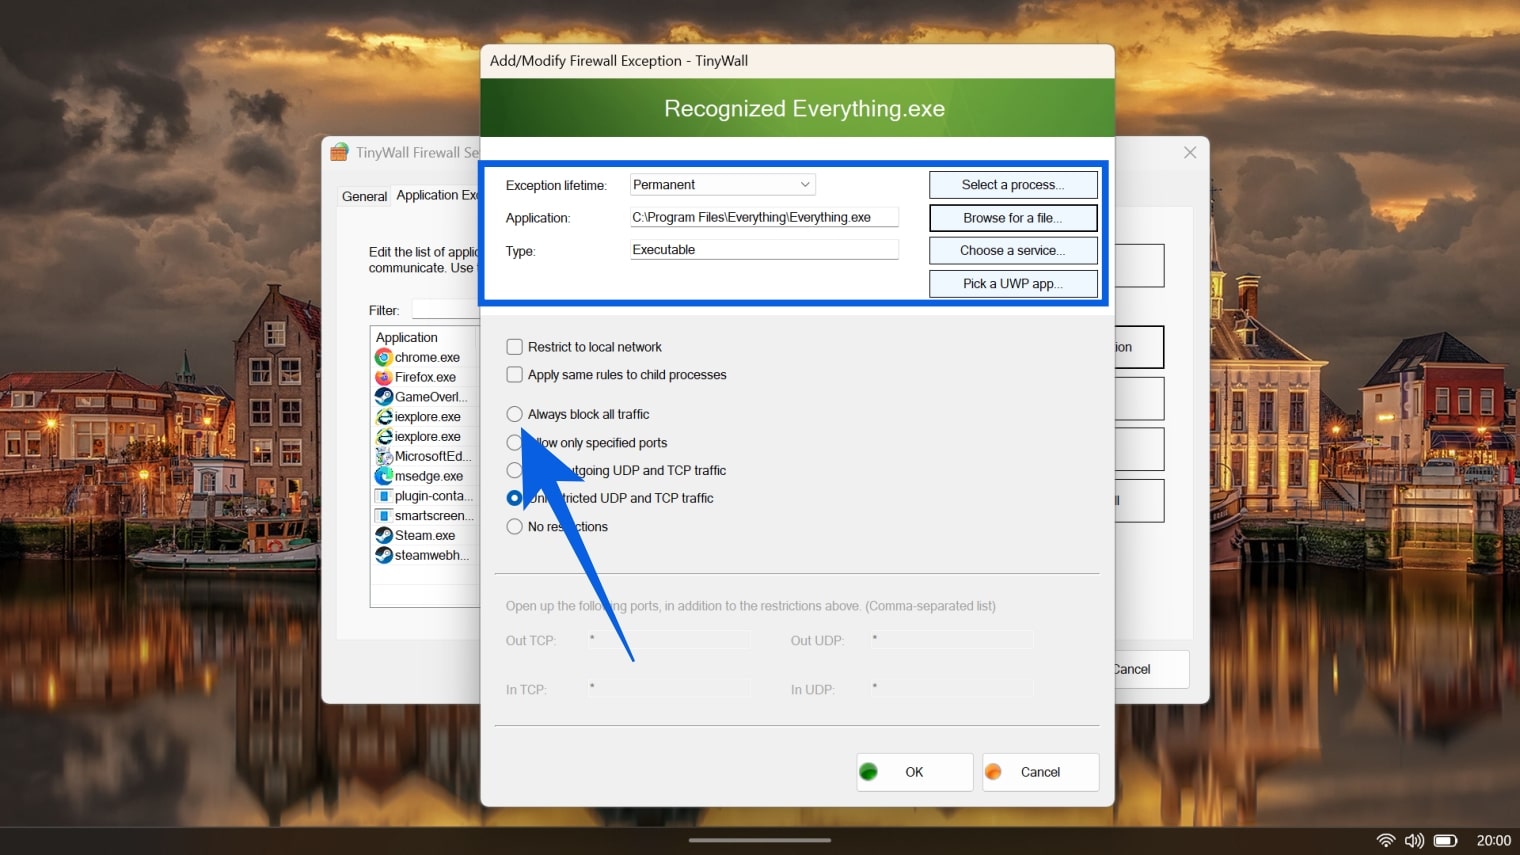Click the Browse for a file... button

pyautogui.click(x=1013, y=218)
